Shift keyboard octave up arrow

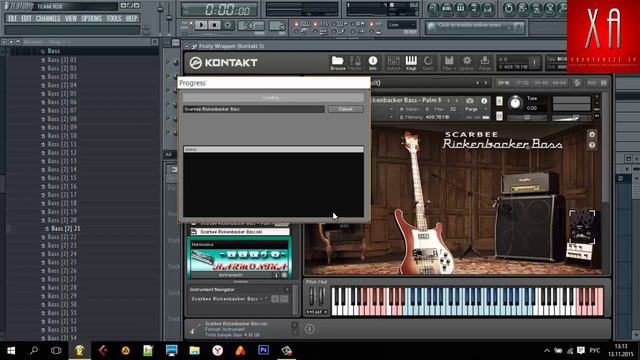325,312
